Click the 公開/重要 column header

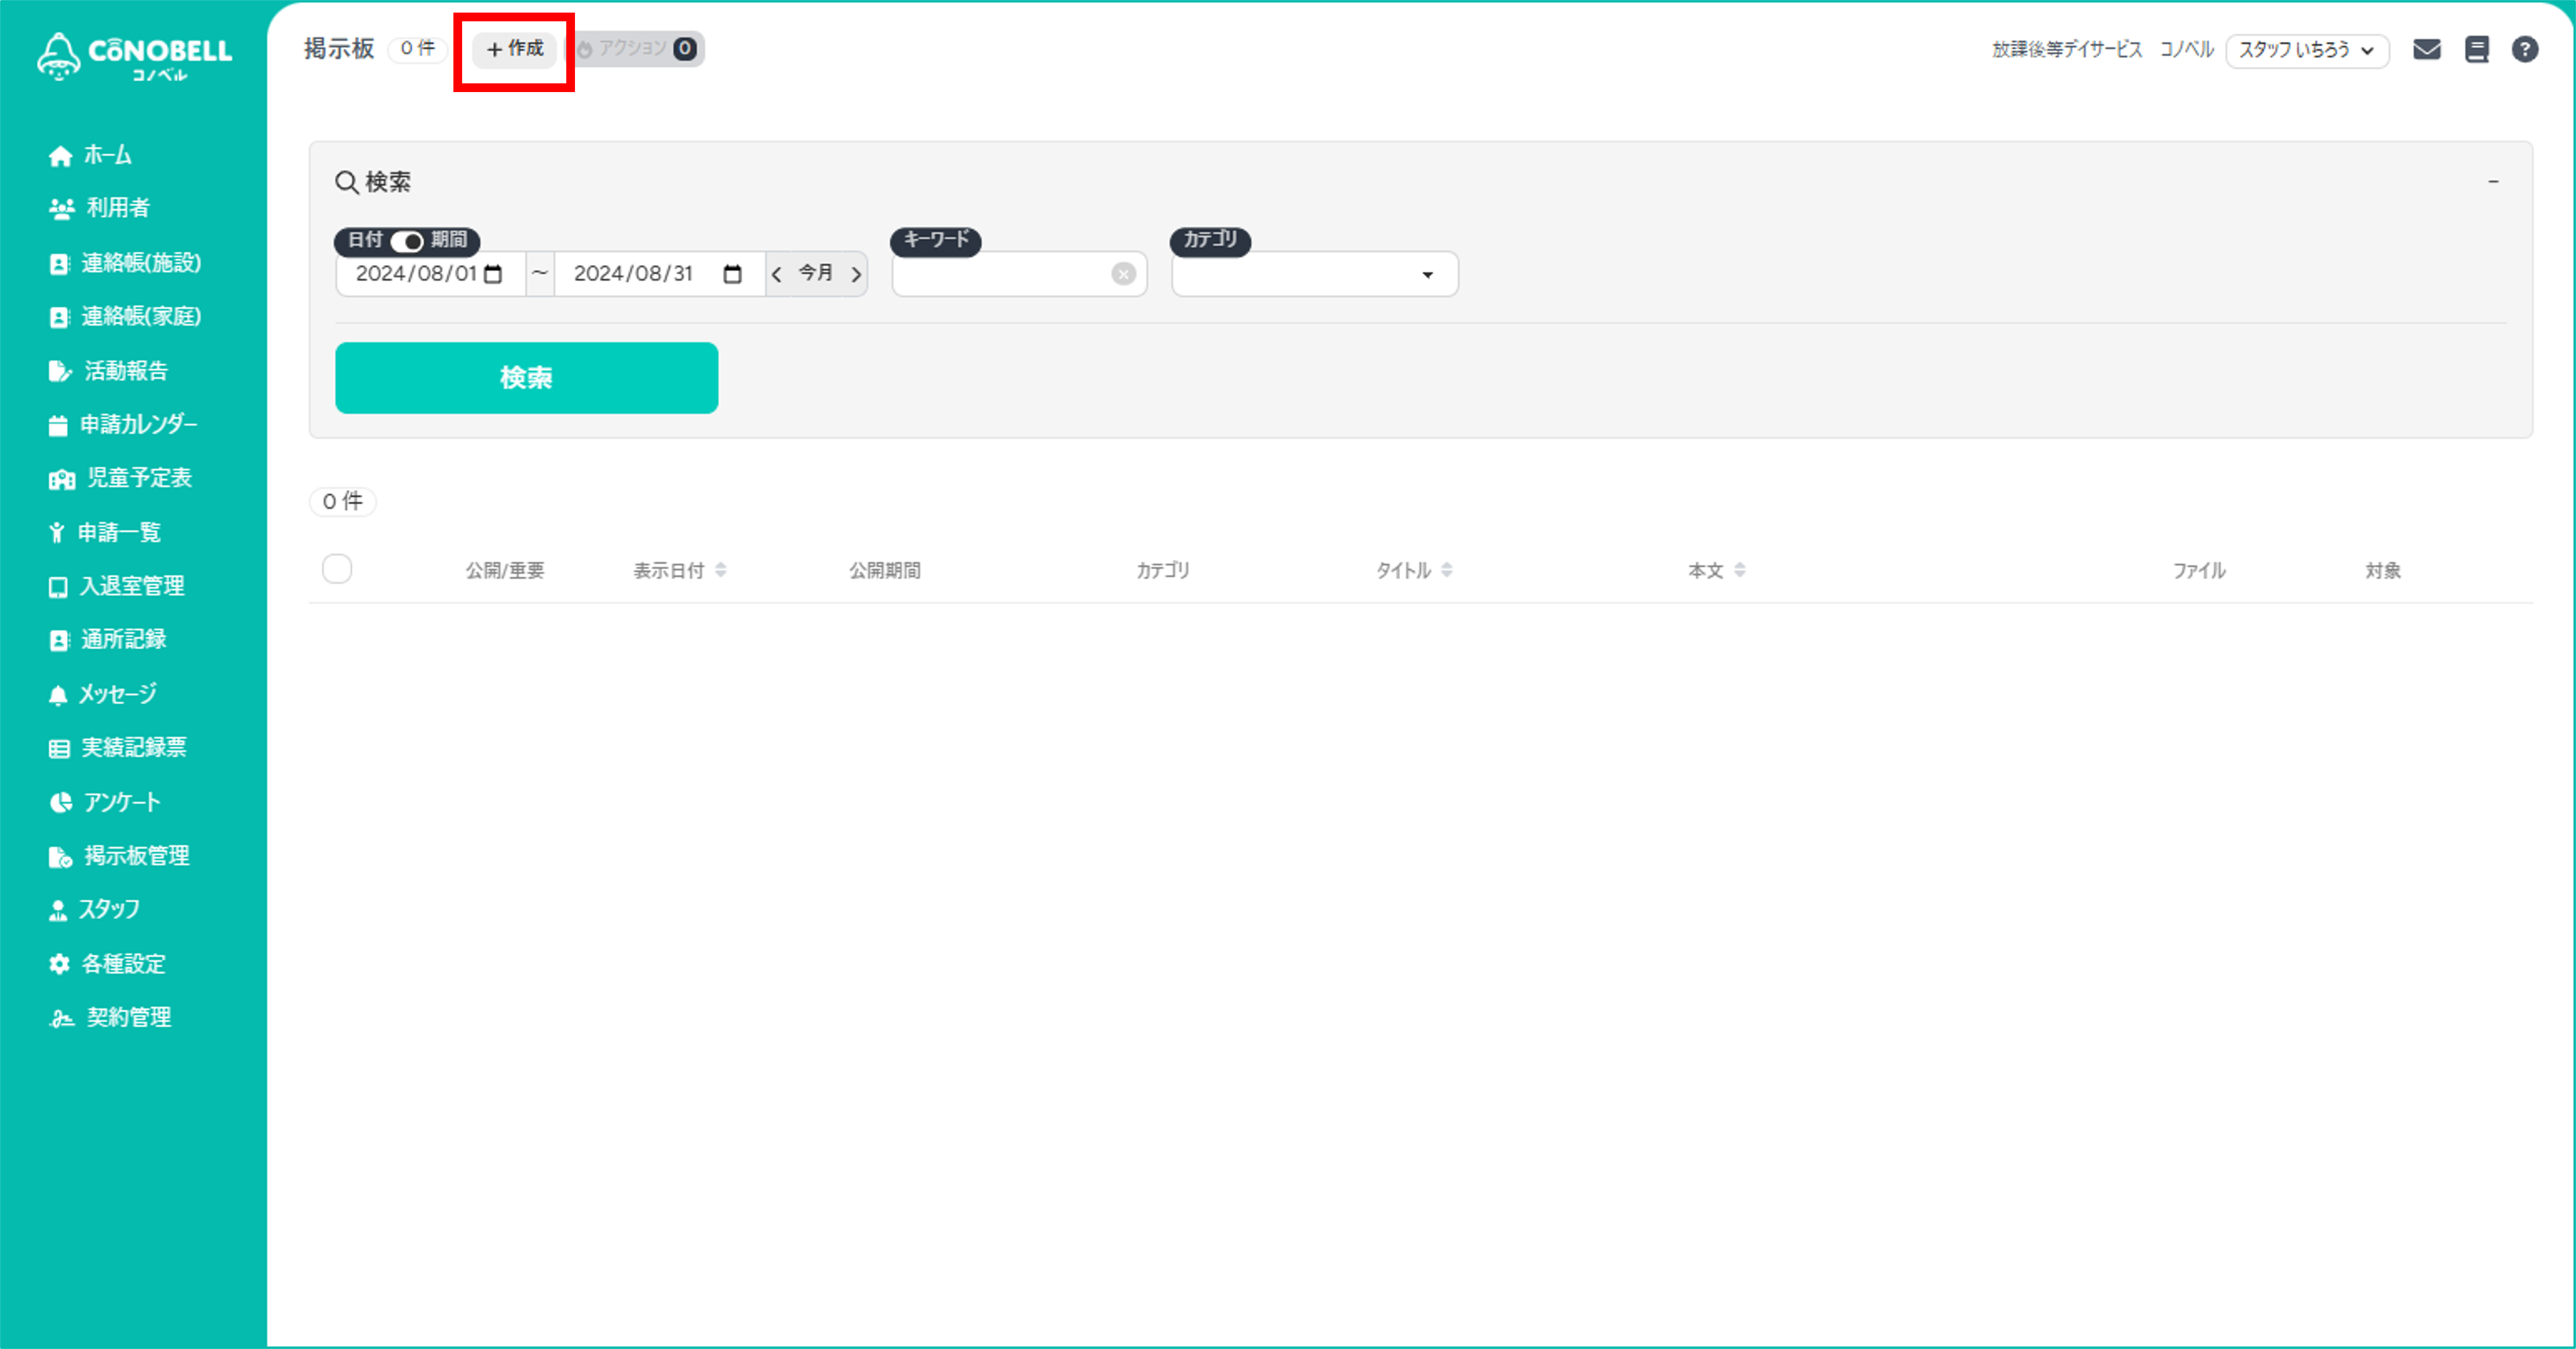505,570
